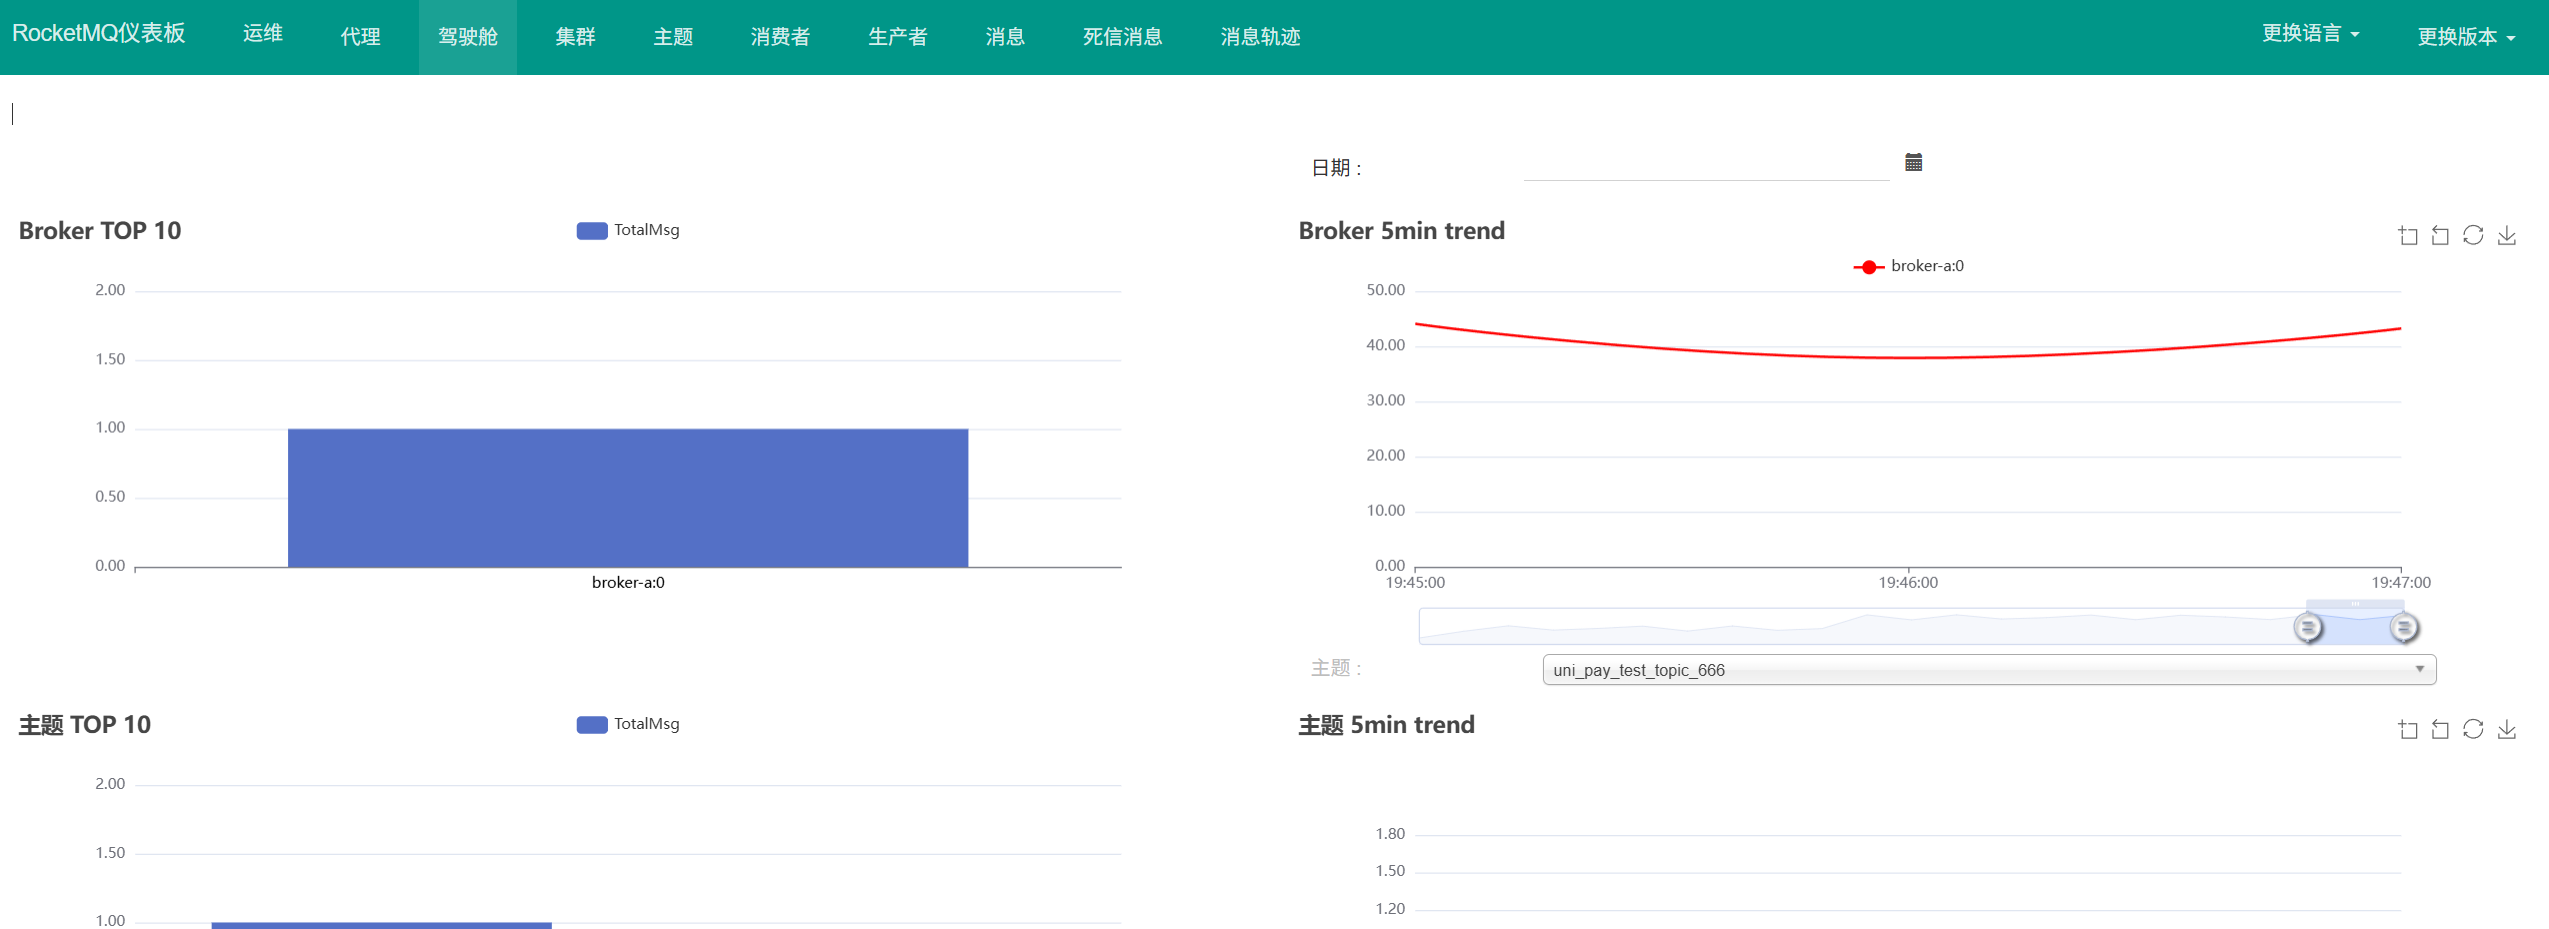The height and width of the screenshot is (929, 2549).
Task: Open the 更换语言 dropdown
Action: point(2310,34)
